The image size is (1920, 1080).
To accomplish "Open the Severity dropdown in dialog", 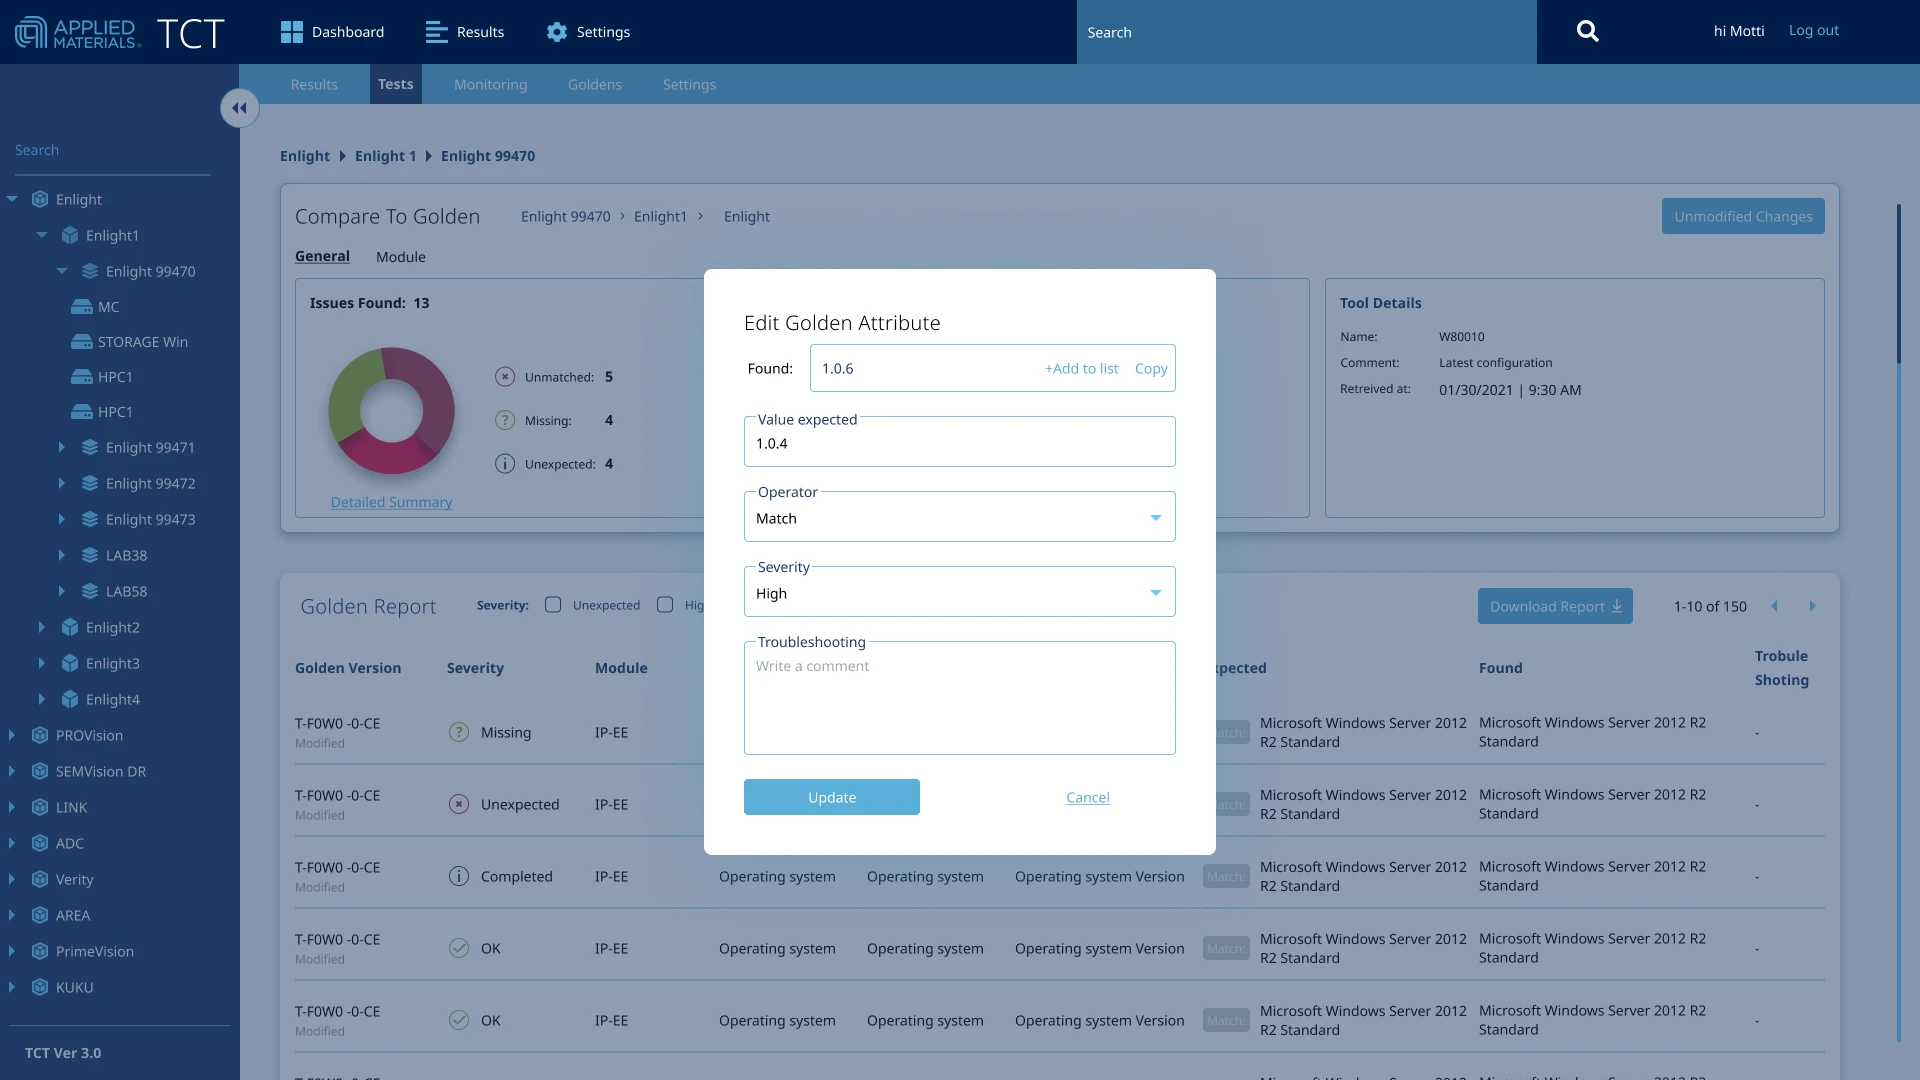I will click(x=959, y=593).
